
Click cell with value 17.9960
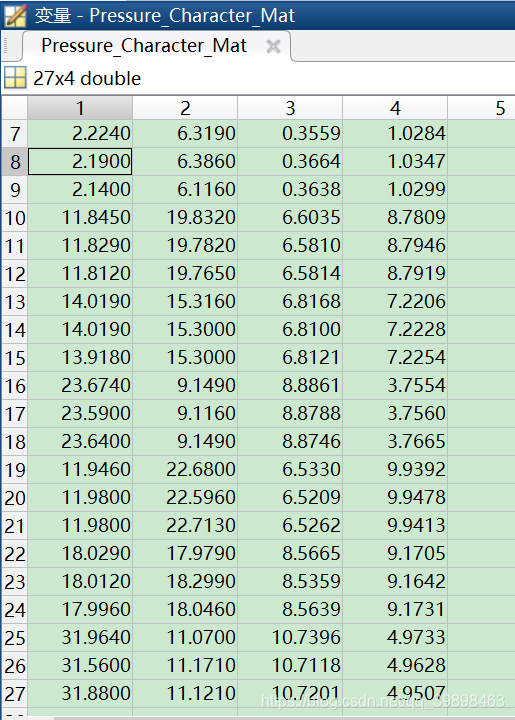80,610
